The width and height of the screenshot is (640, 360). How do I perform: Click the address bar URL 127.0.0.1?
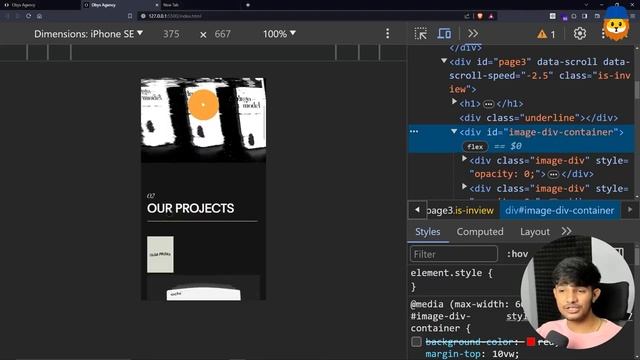[x=175, y=16]
